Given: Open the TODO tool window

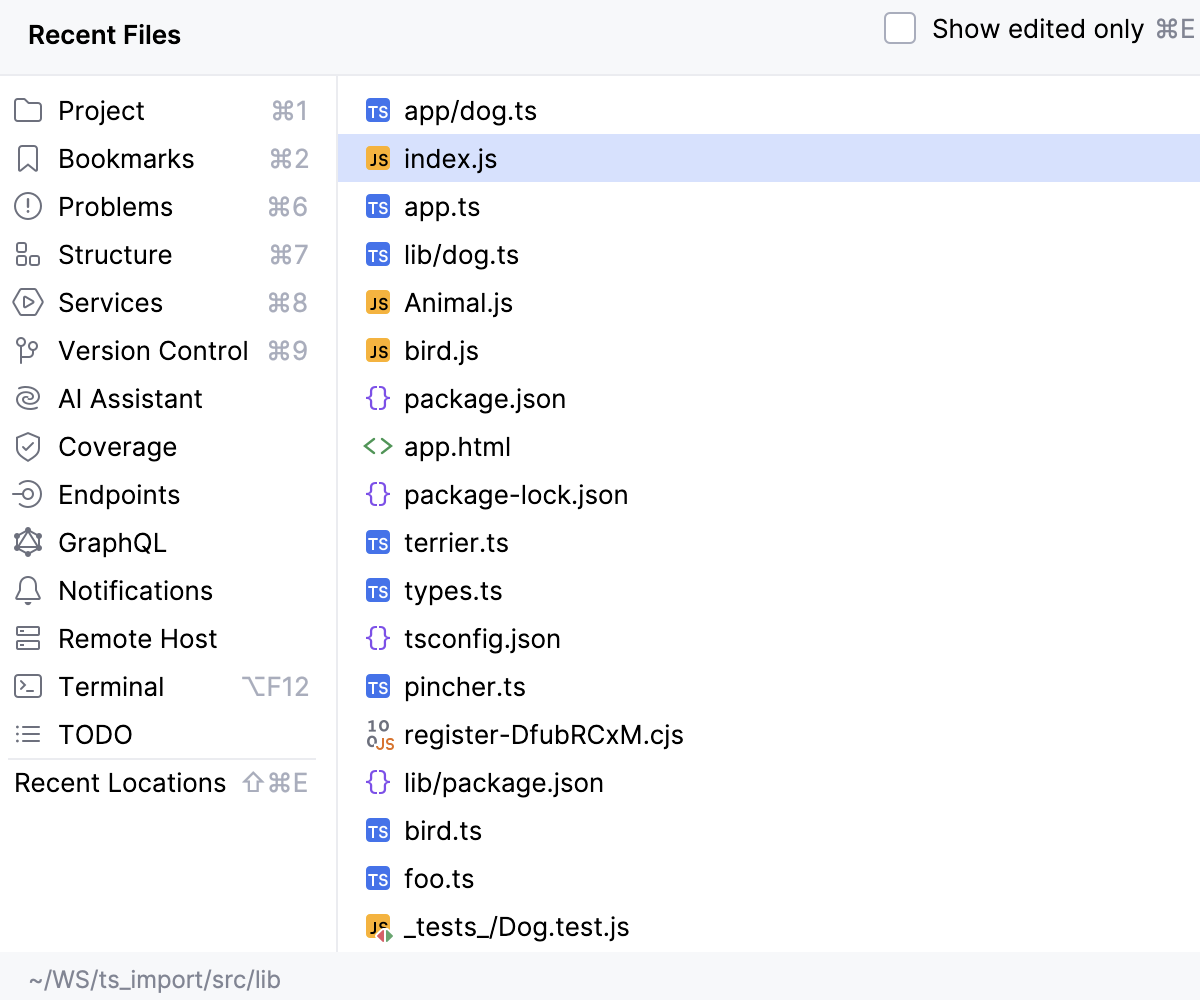Looking at the screenshot, I should pyautogui.click(x=101, y=734).
